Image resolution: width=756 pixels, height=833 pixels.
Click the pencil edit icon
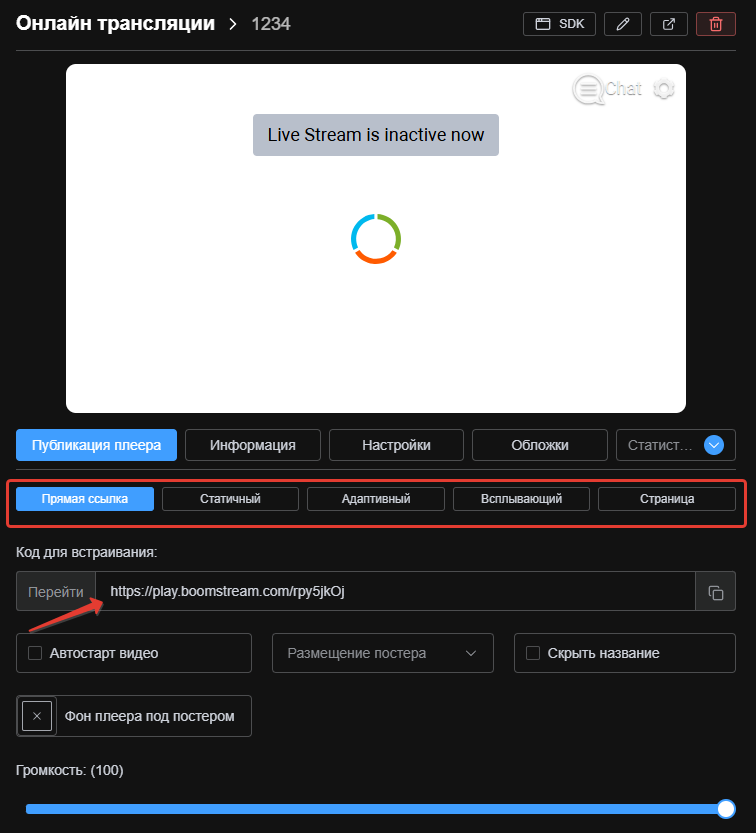click(x=623, y=24)
